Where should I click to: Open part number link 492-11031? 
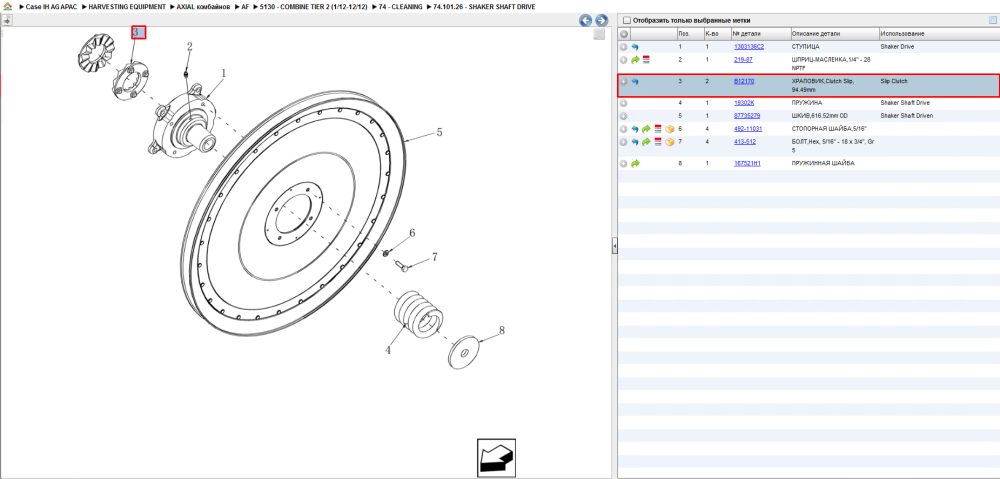pyautogui.click(x=747, y=129)
